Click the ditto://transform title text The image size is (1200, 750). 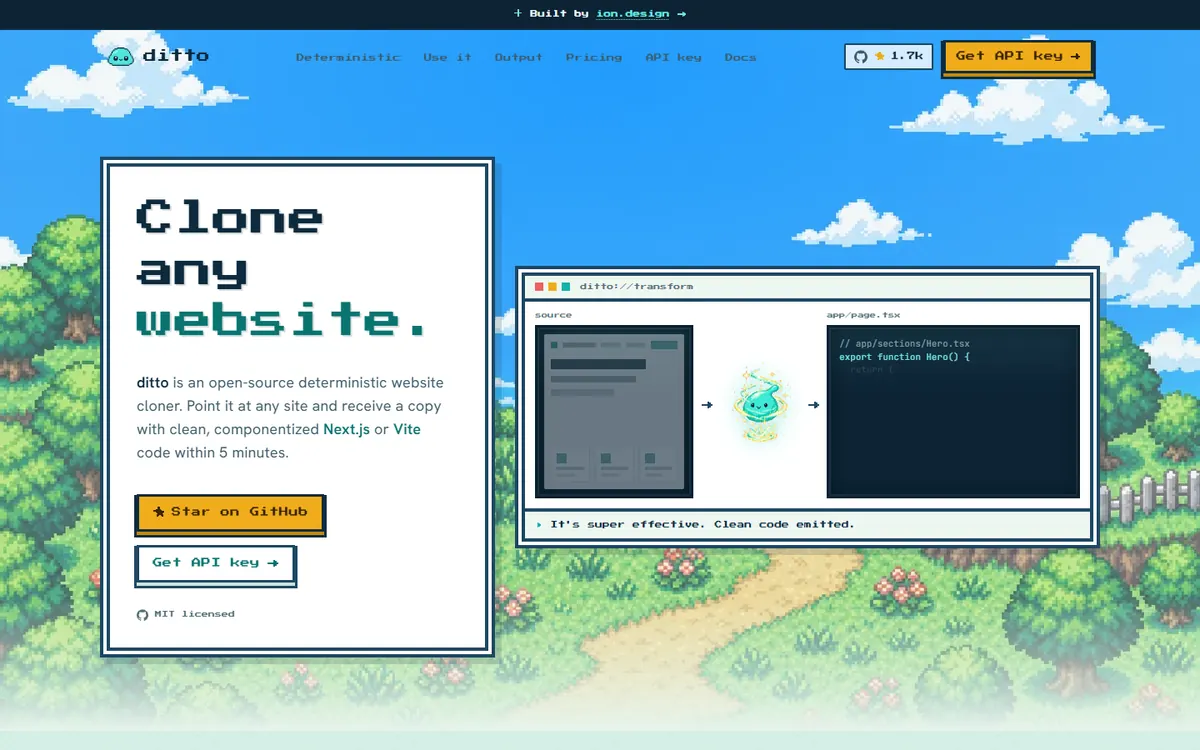click(x=636, y=287)
